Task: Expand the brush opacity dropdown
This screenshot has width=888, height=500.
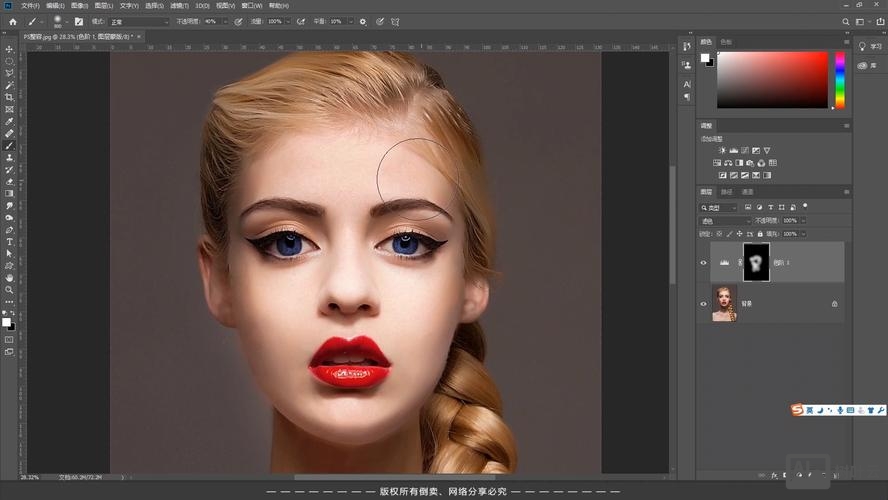Action: tap(224, 21)
